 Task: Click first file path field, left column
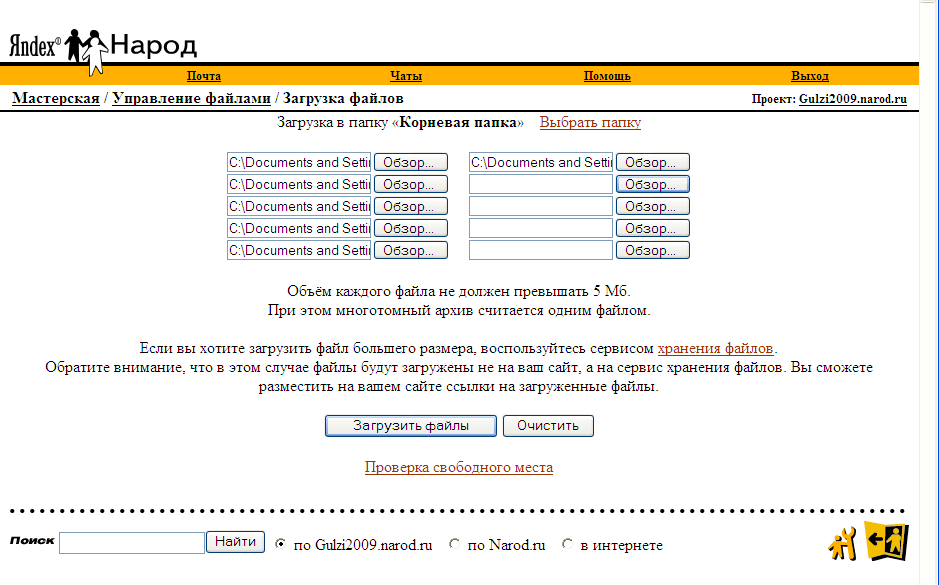[299, 162]
